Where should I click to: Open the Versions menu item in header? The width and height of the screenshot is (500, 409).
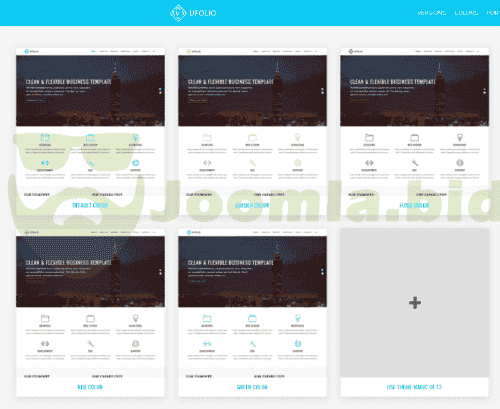pos(432,13)
